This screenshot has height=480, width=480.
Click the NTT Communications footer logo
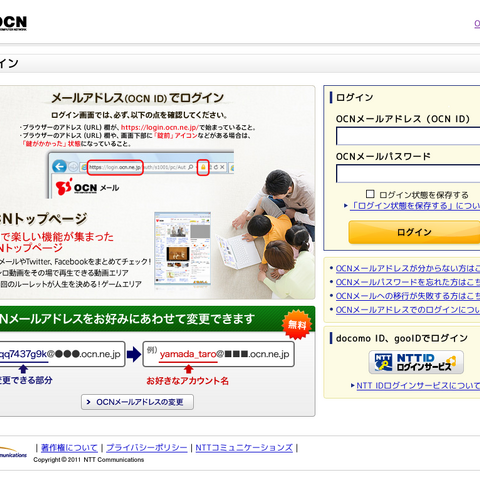13,452
